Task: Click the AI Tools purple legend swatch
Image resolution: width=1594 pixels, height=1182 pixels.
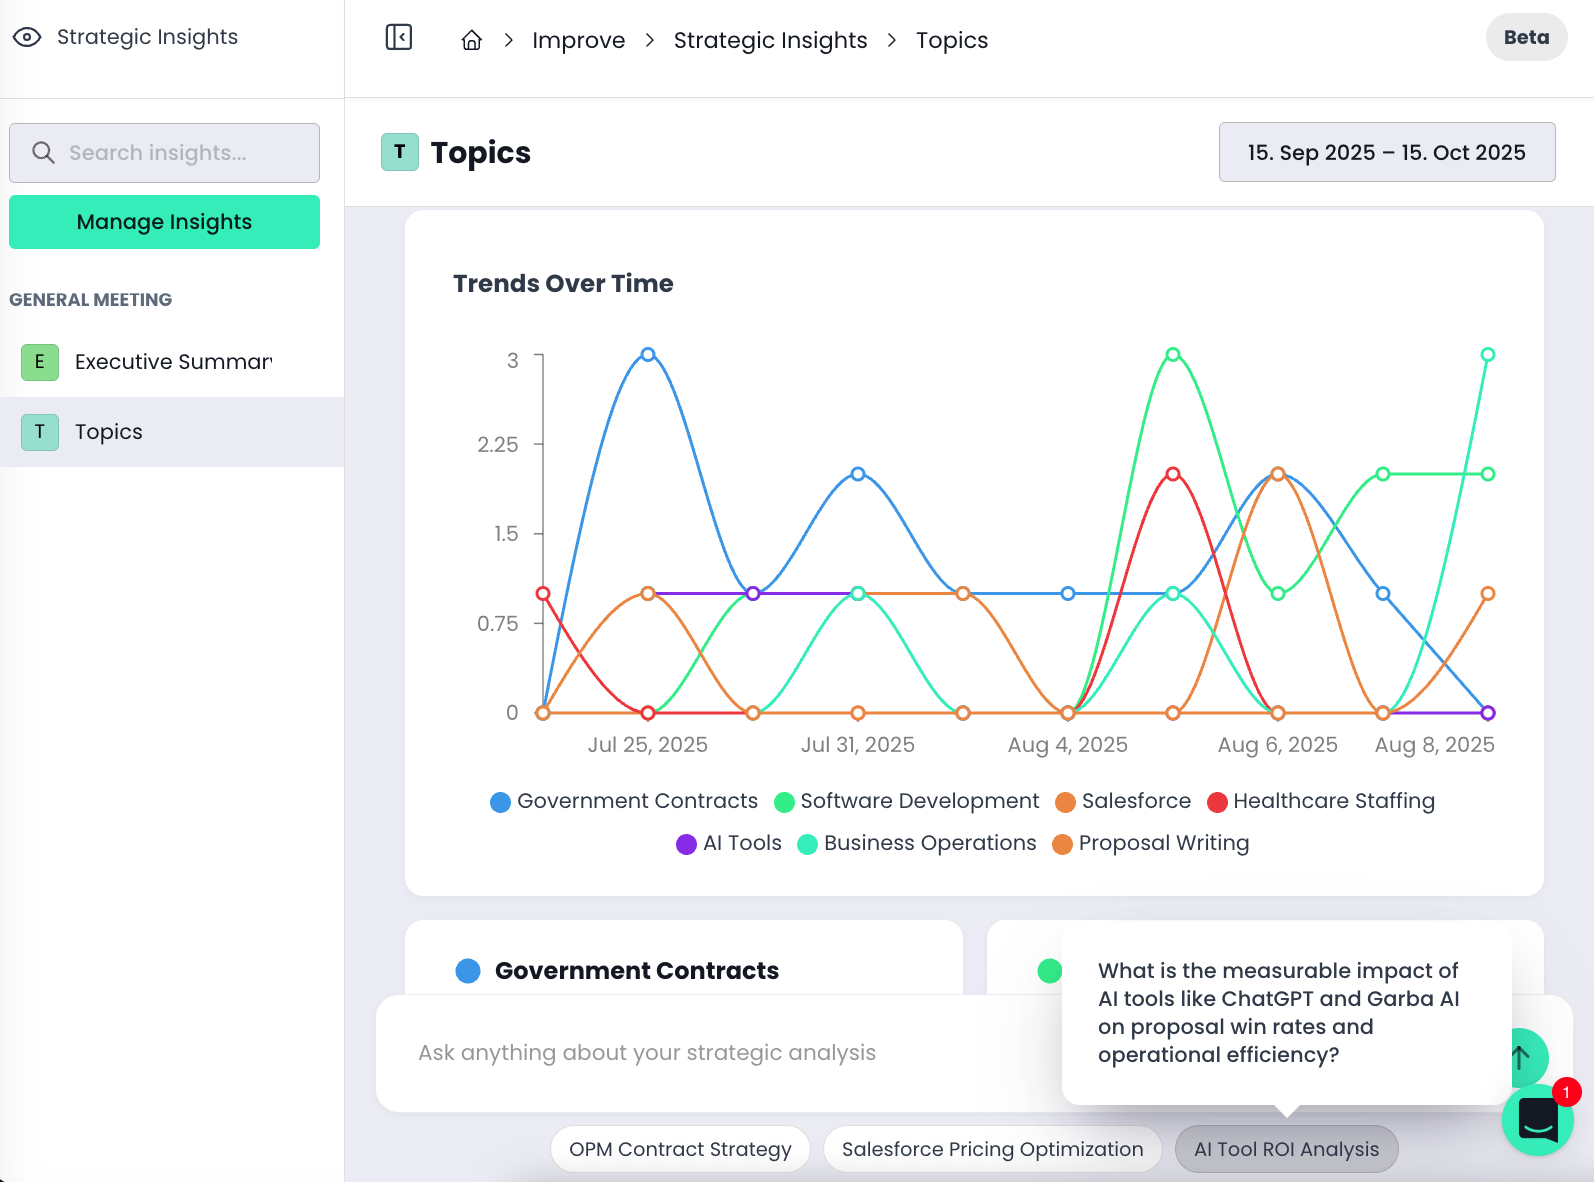Action: pos(686,844)
